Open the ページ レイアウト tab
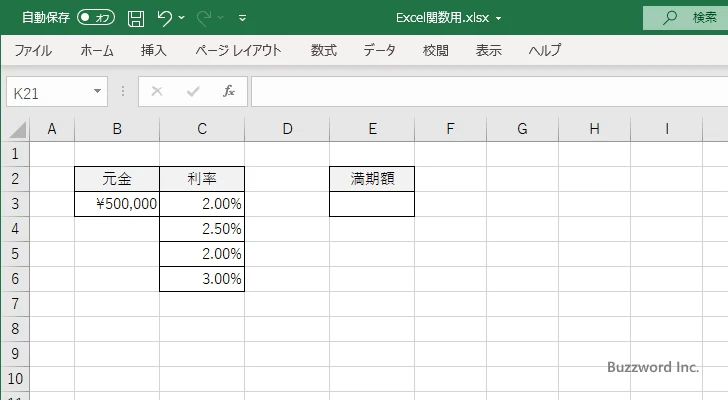The image size is (728, 400). [x=238, y=50]
